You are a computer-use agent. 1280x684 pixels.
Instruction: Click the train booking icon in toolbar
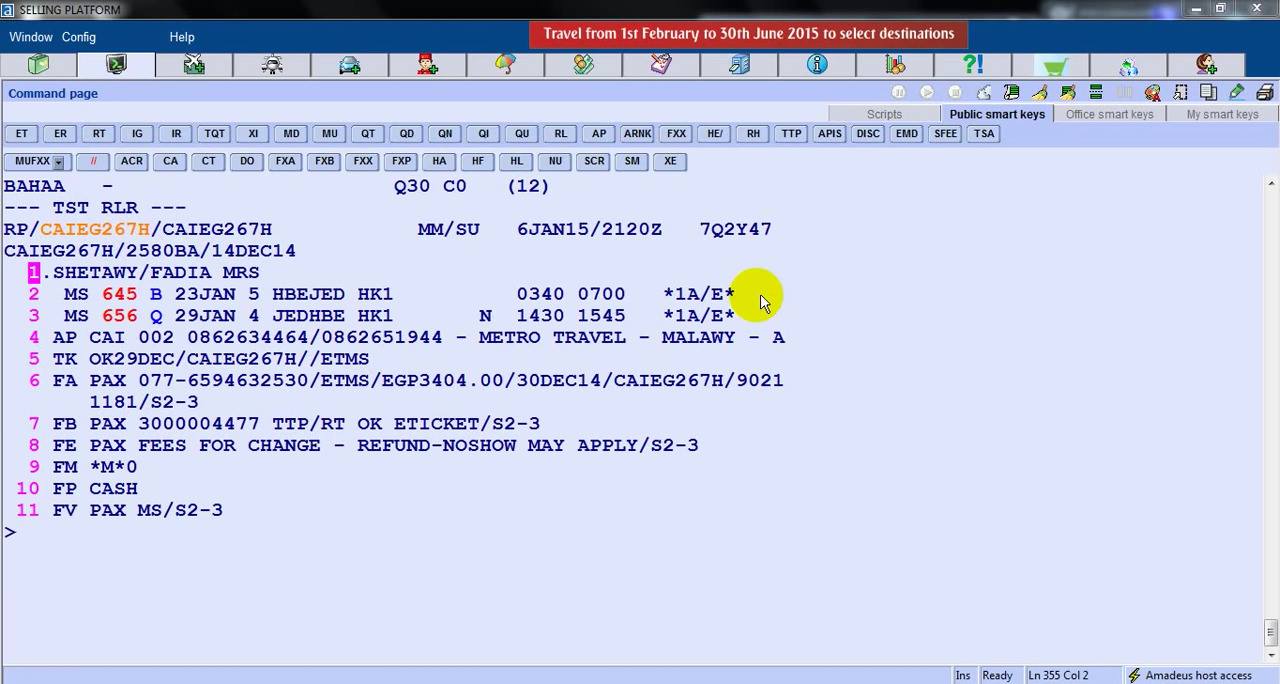(x=272, y=65)
